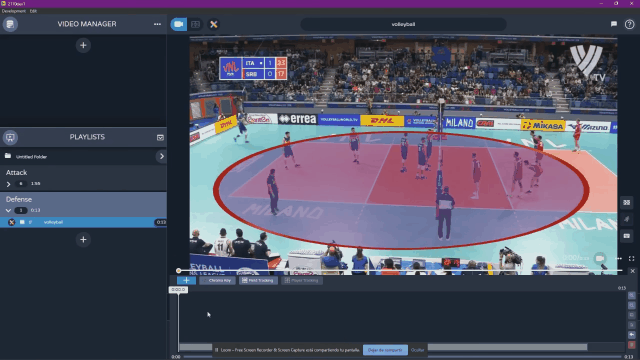
Task: Click the fullscreen icon on the video
Action: 631,258
